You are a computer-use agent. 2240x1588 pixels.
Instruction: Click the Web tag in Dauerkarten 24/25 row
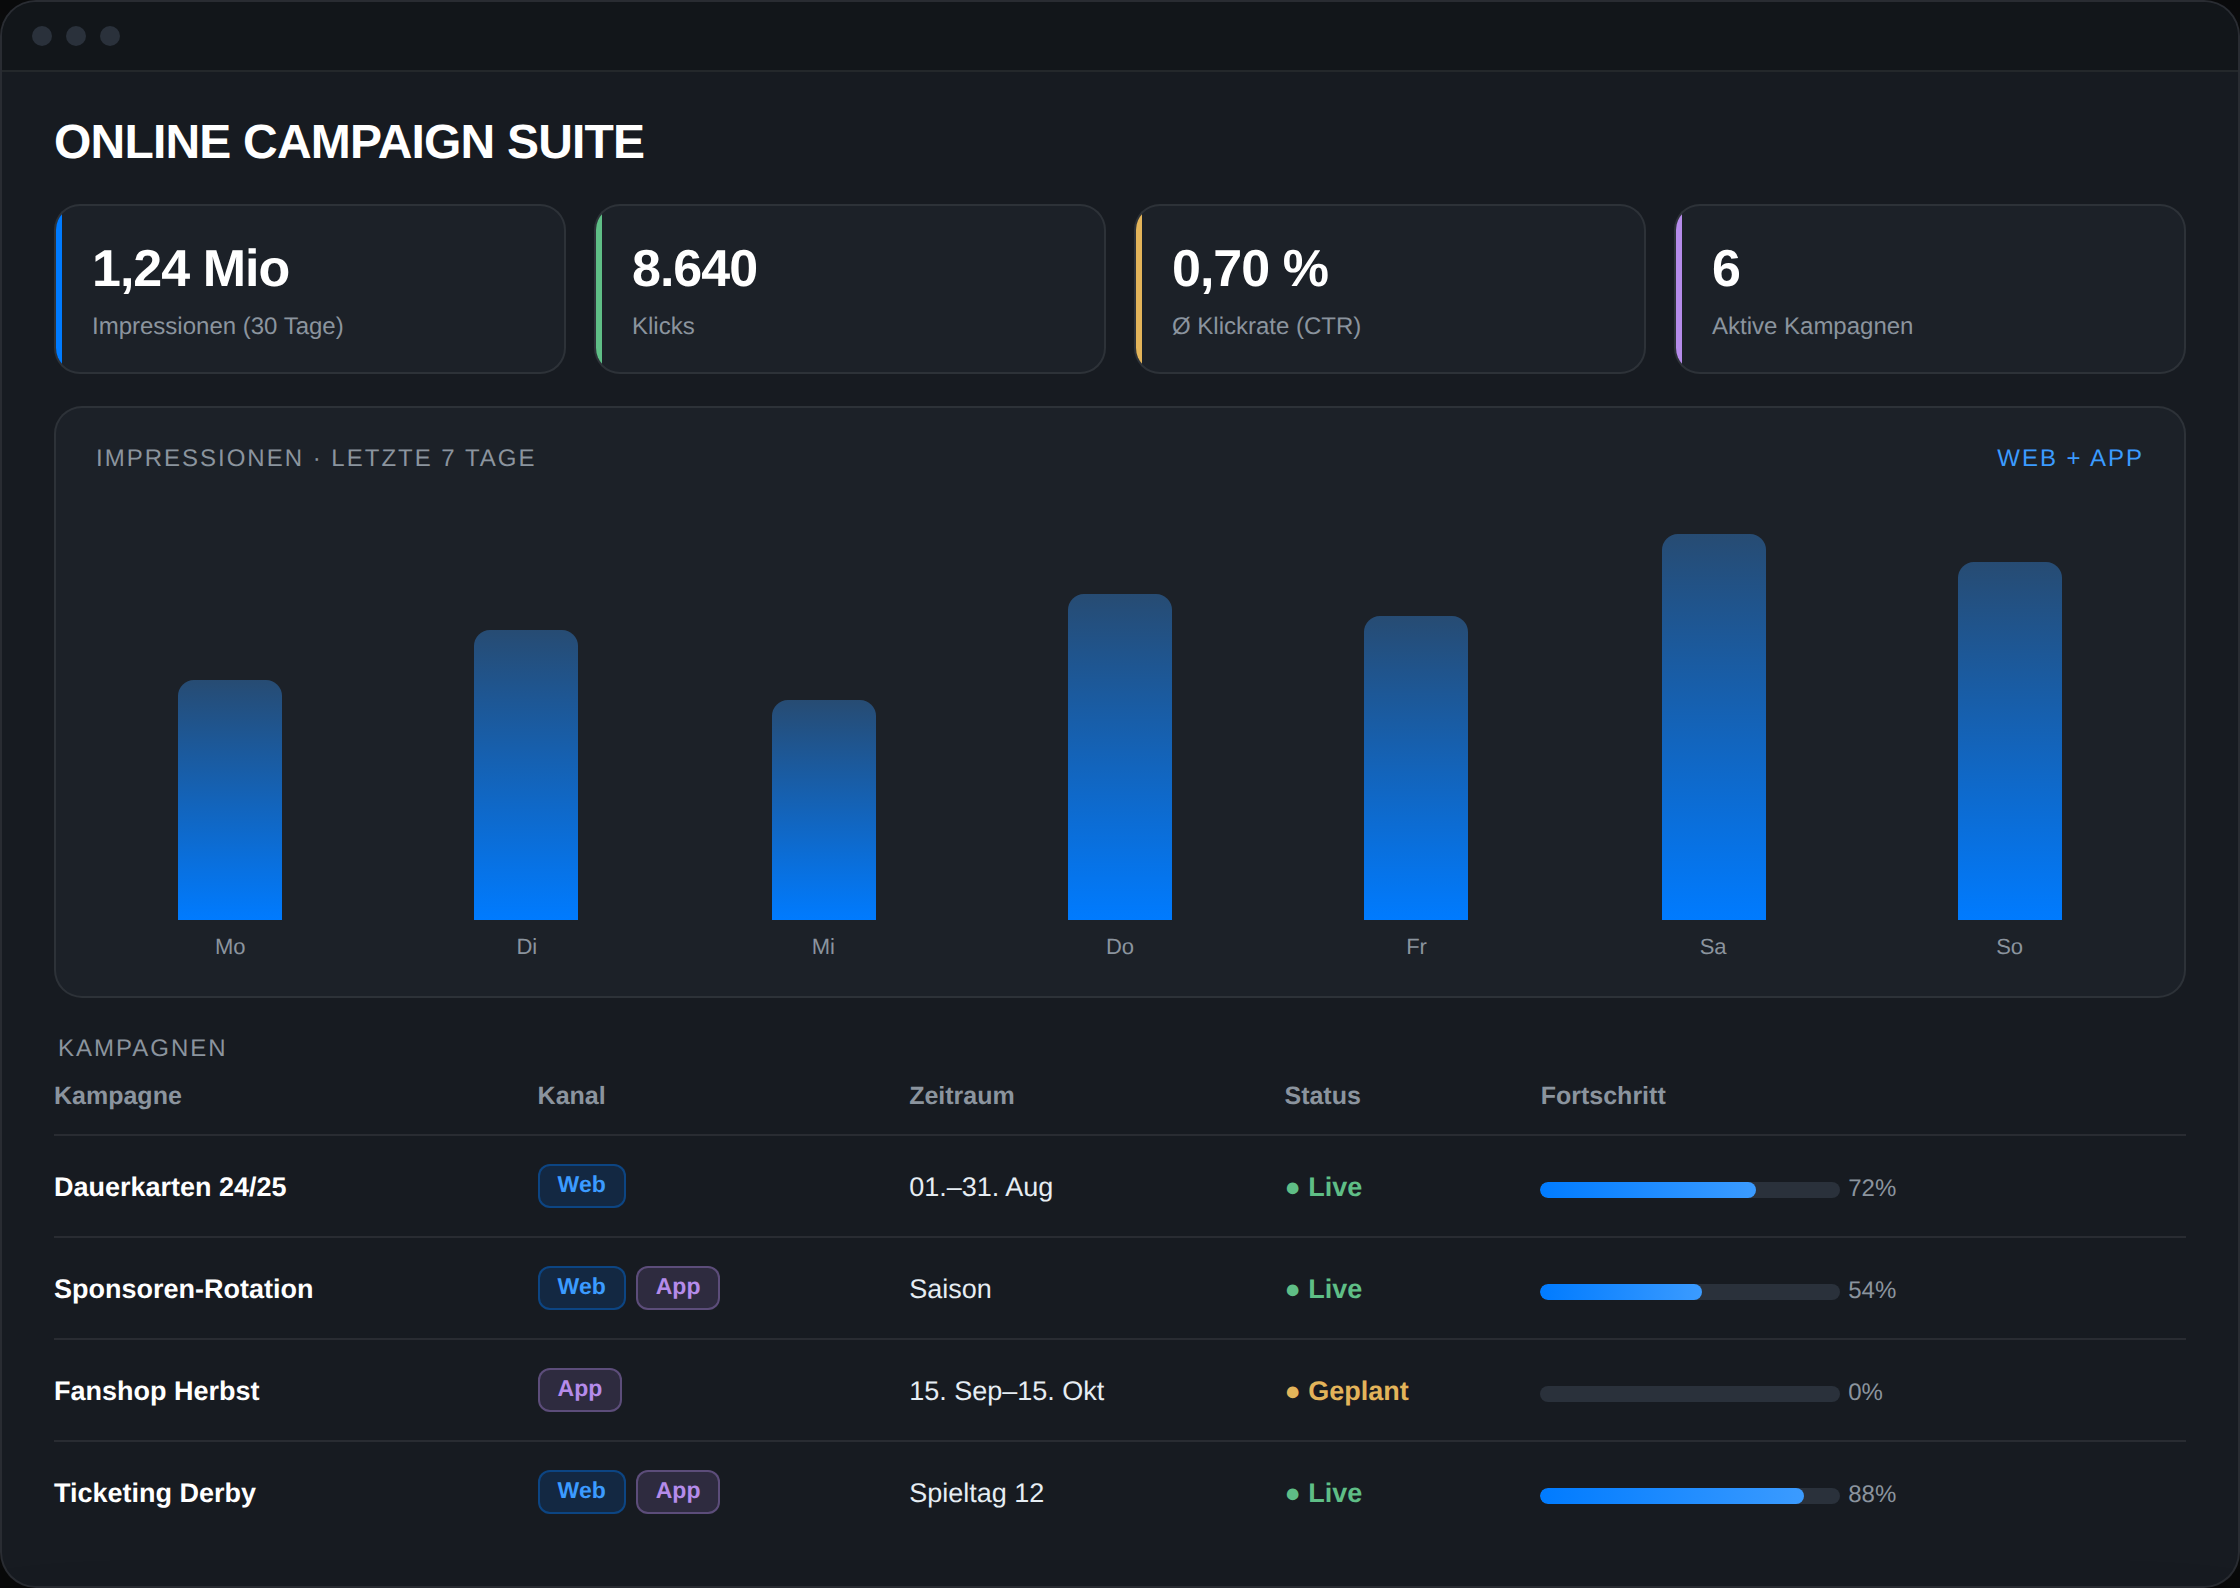click(x=581, y=1186)
